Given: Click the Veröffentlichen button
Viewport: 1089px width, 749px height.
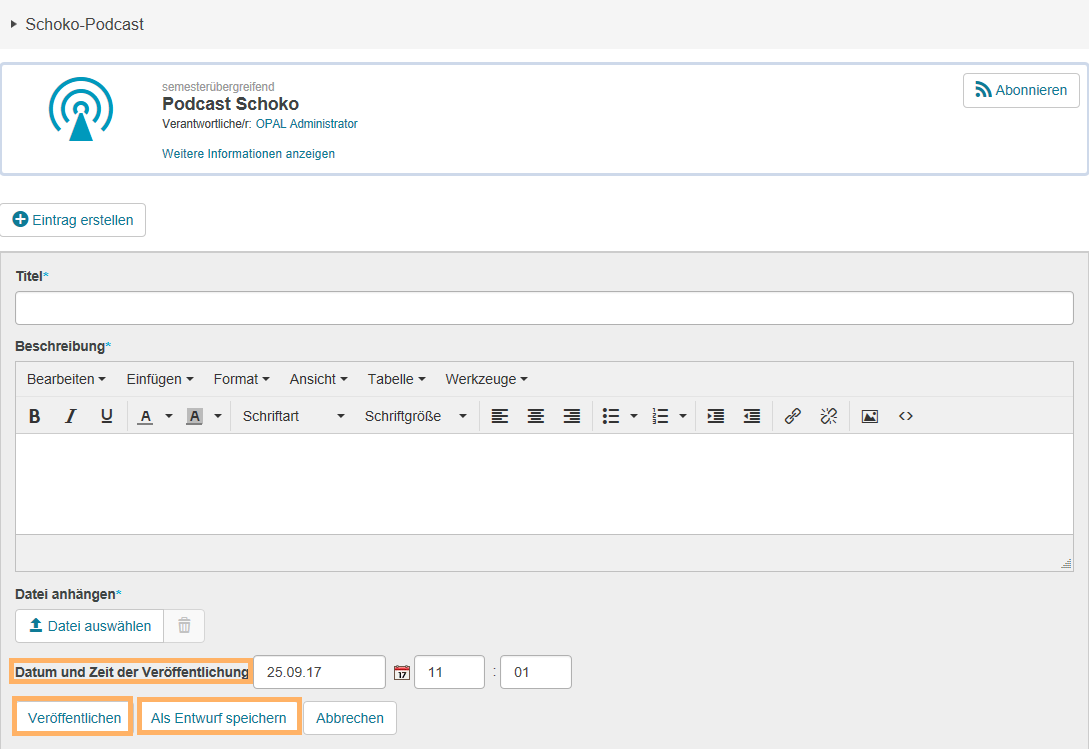Looking at the screenshot, I should click(x=74, y=718).
